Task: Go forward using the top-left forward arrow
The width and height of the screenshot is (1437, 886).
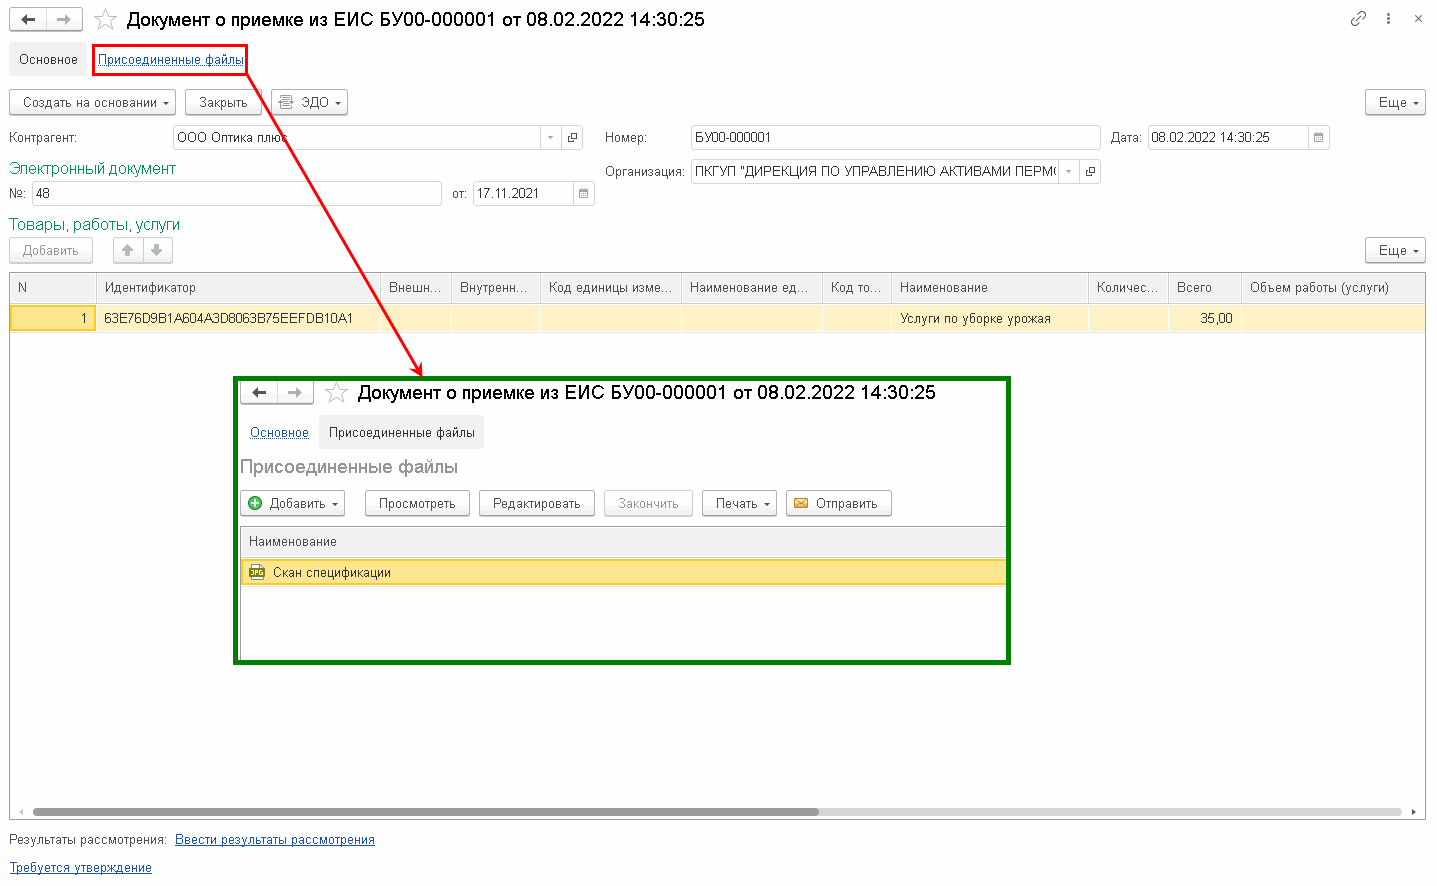Action: [64, 19]
